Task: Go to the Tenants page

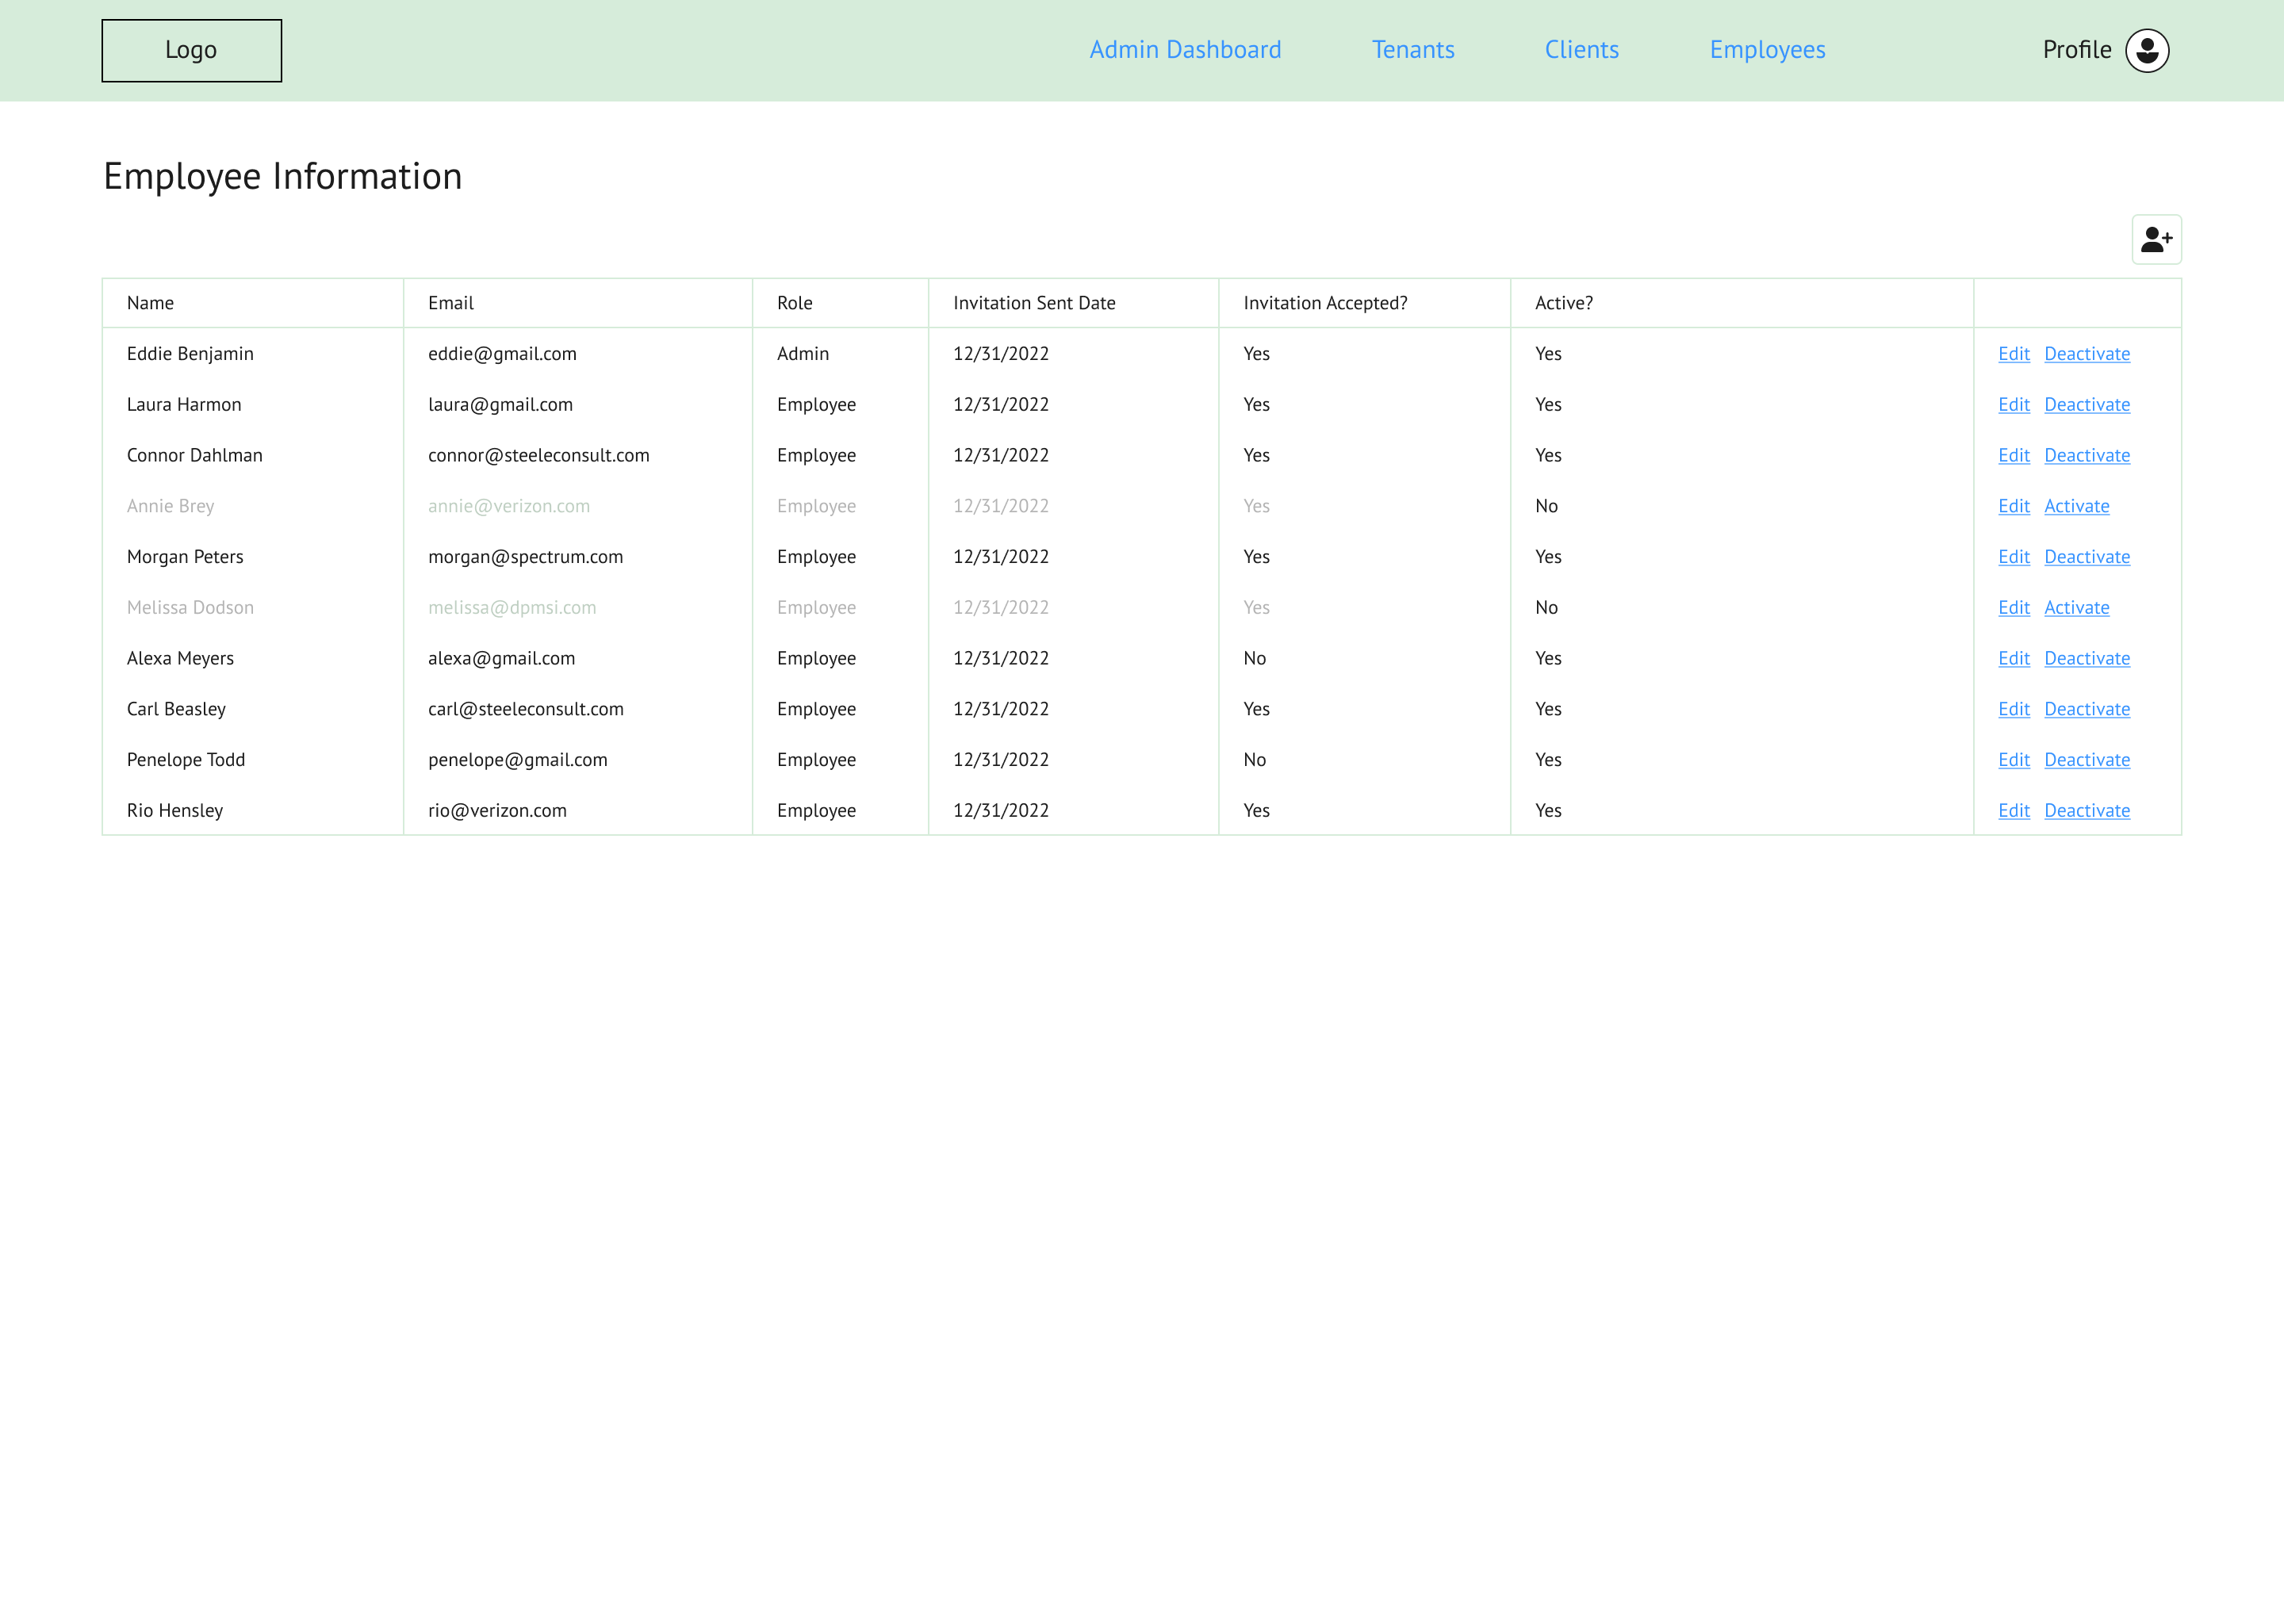Action: tap(1412, 50)
